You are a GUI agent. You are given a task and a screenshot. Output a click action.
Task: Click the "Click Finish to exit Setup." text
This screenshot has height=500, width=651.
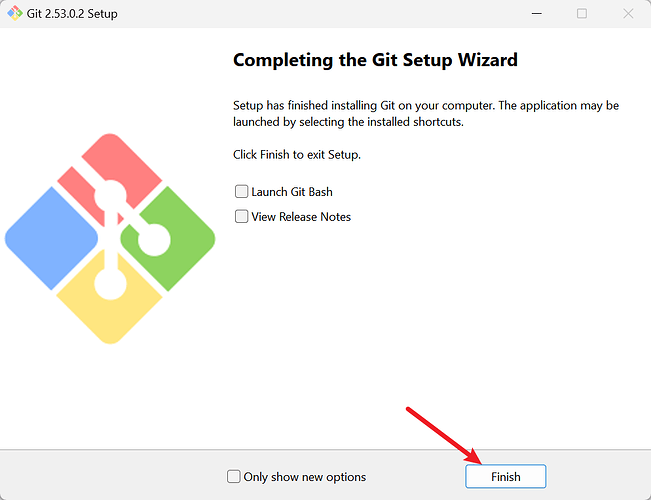tap(296, 155)
